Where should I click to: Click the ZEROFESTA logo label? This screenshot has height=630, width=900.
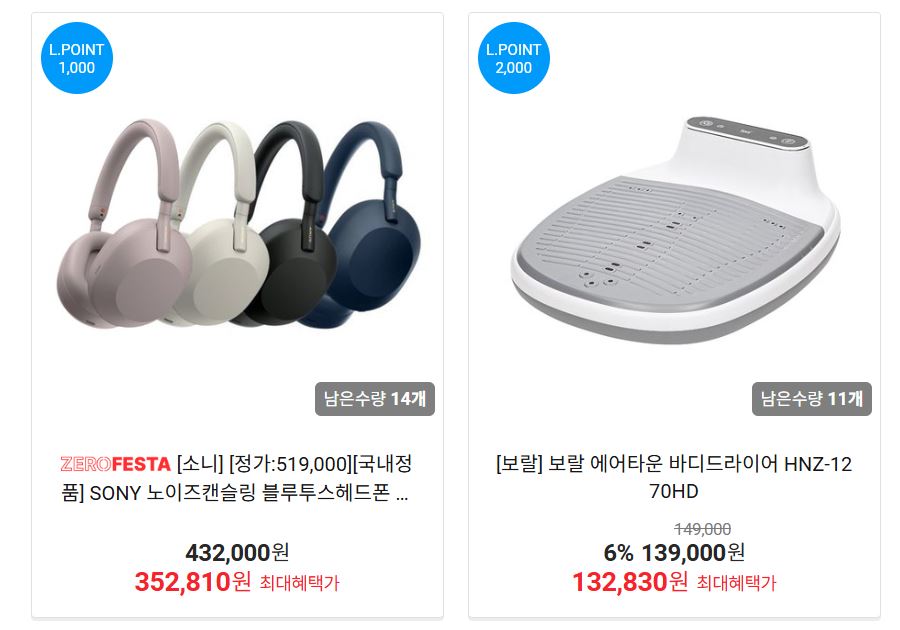click(115, 464)
